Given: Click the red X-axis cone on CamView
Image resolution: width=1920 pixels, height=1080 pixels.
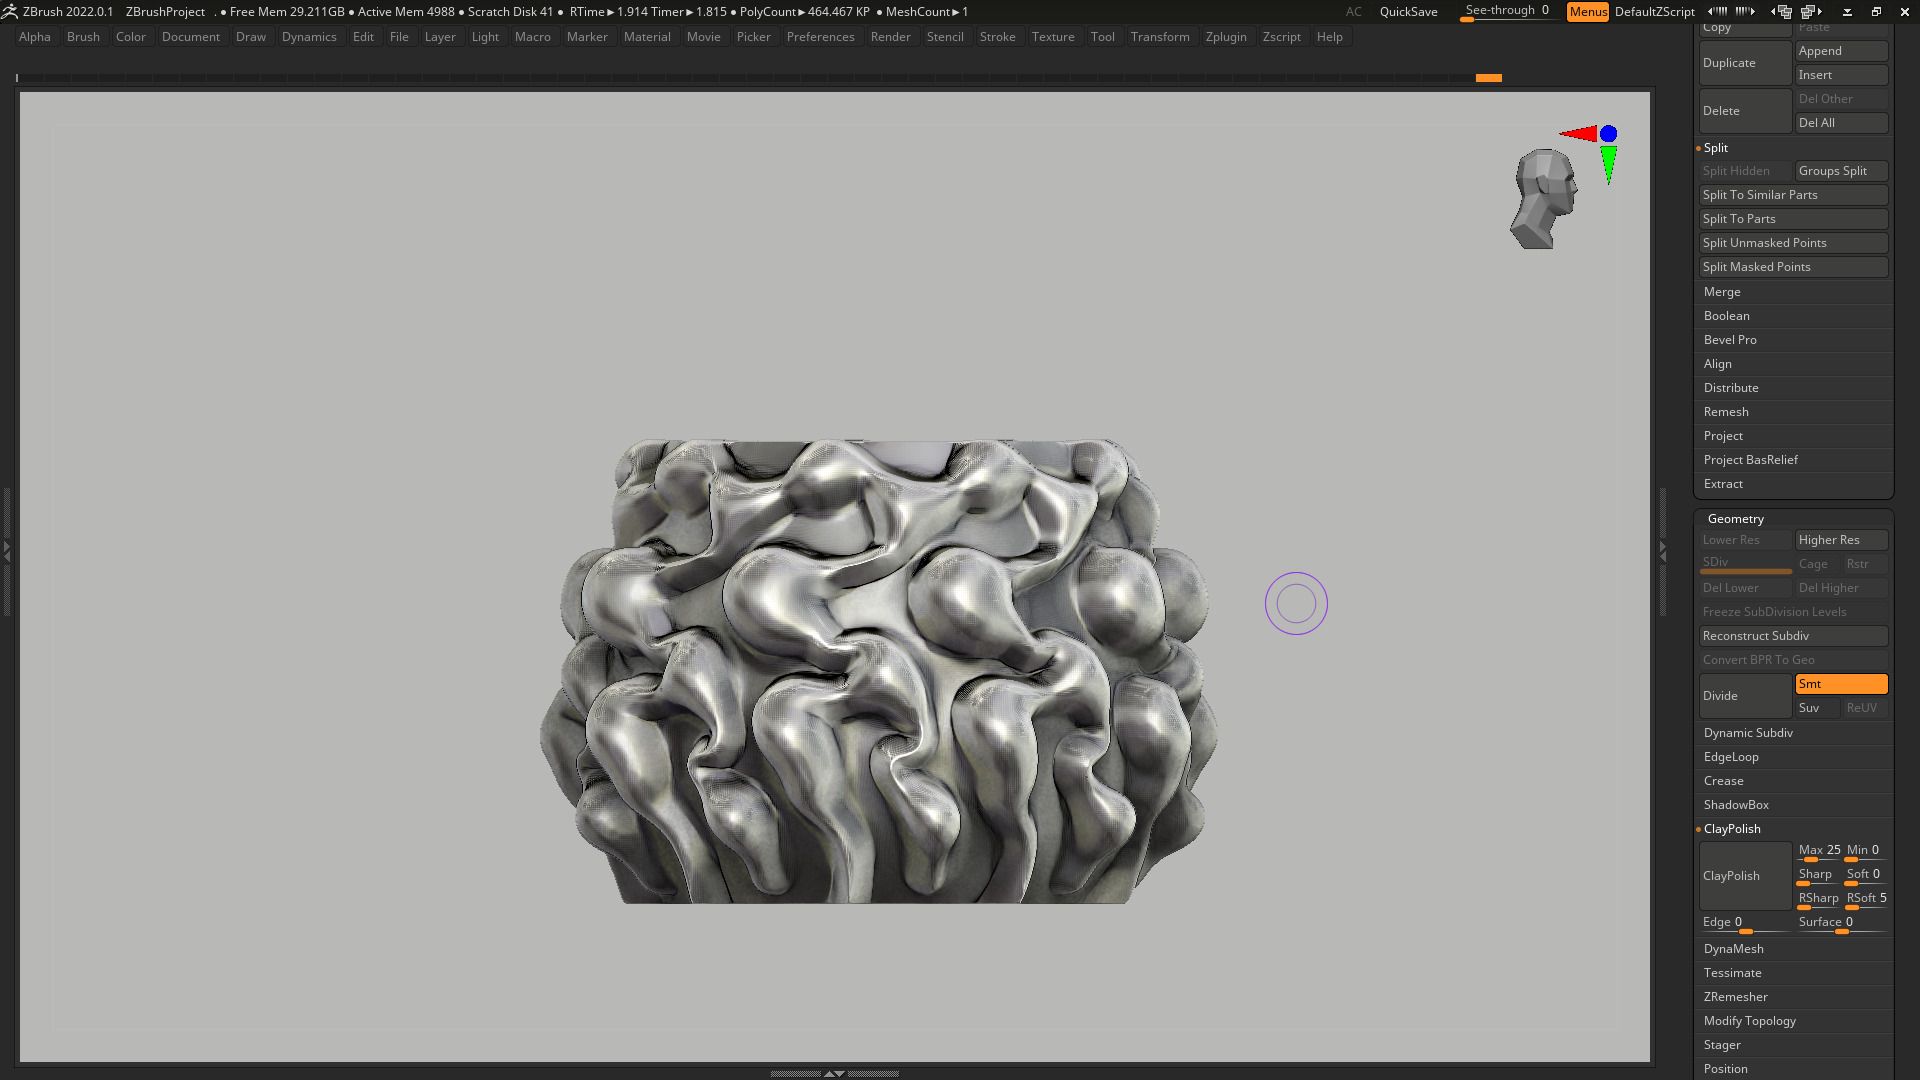Looking at the screenshot, I should pyautogui.click(x=1579, y=133).
